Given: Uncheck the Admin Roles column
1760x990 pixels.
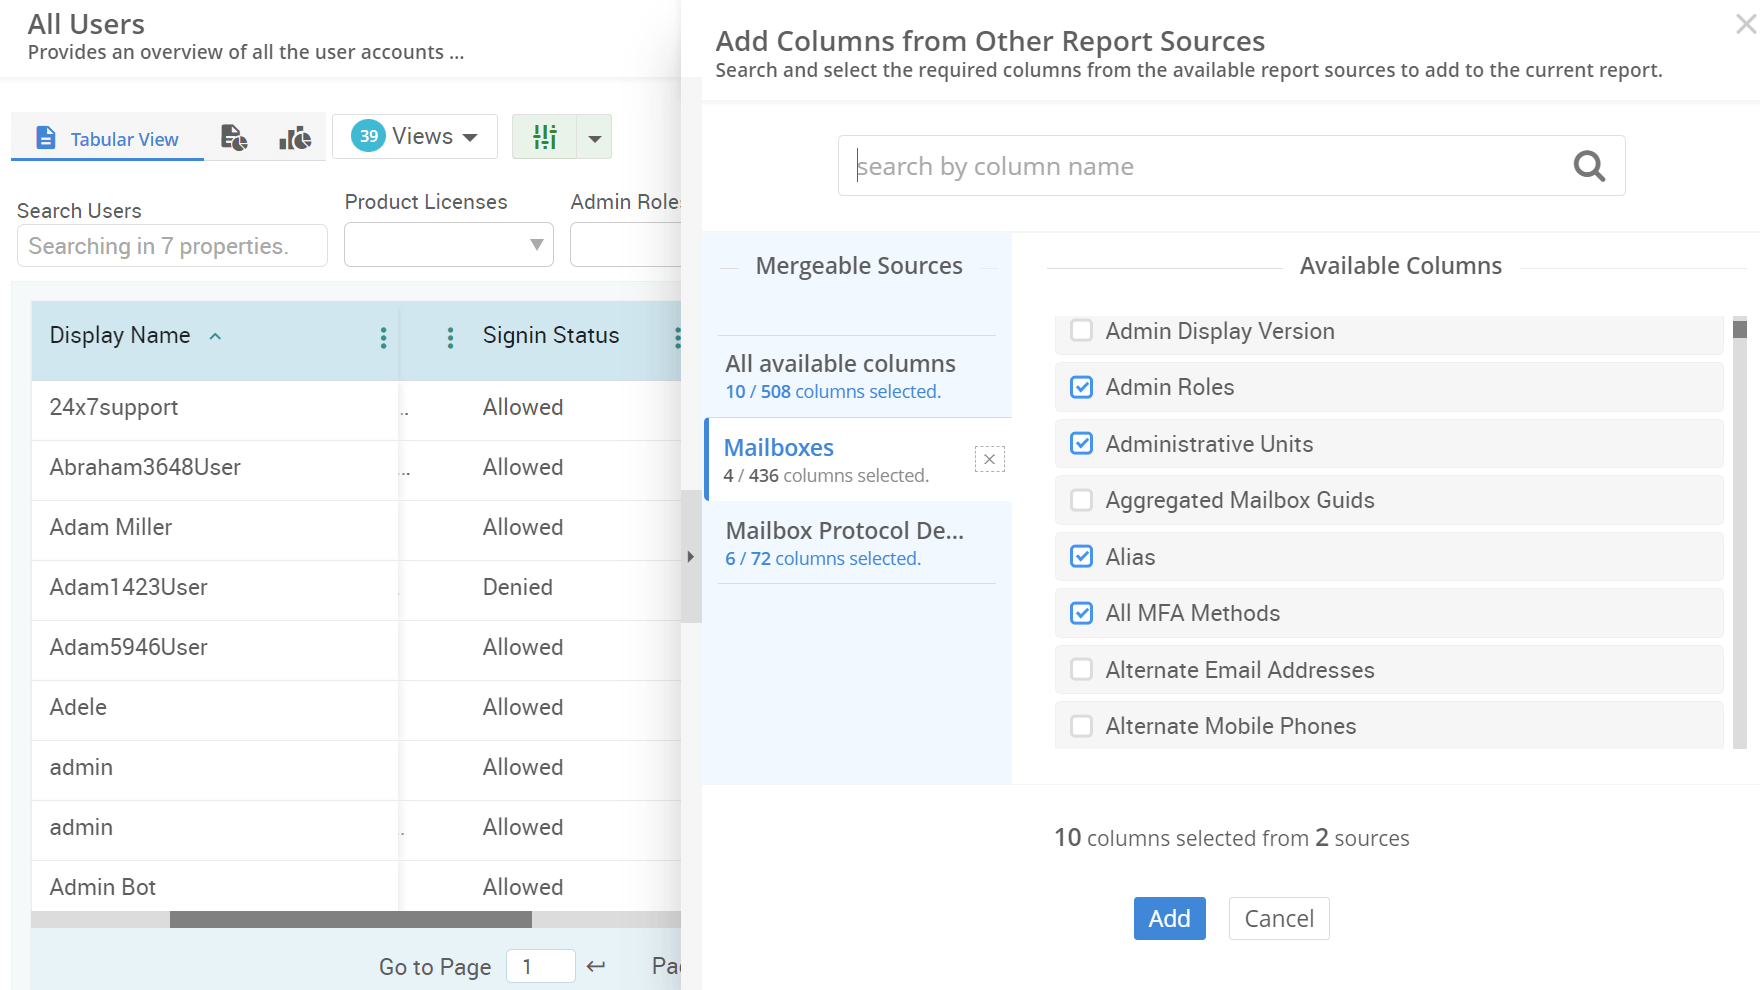Looking at the screenshot, I should click(x=1081, y=387).
